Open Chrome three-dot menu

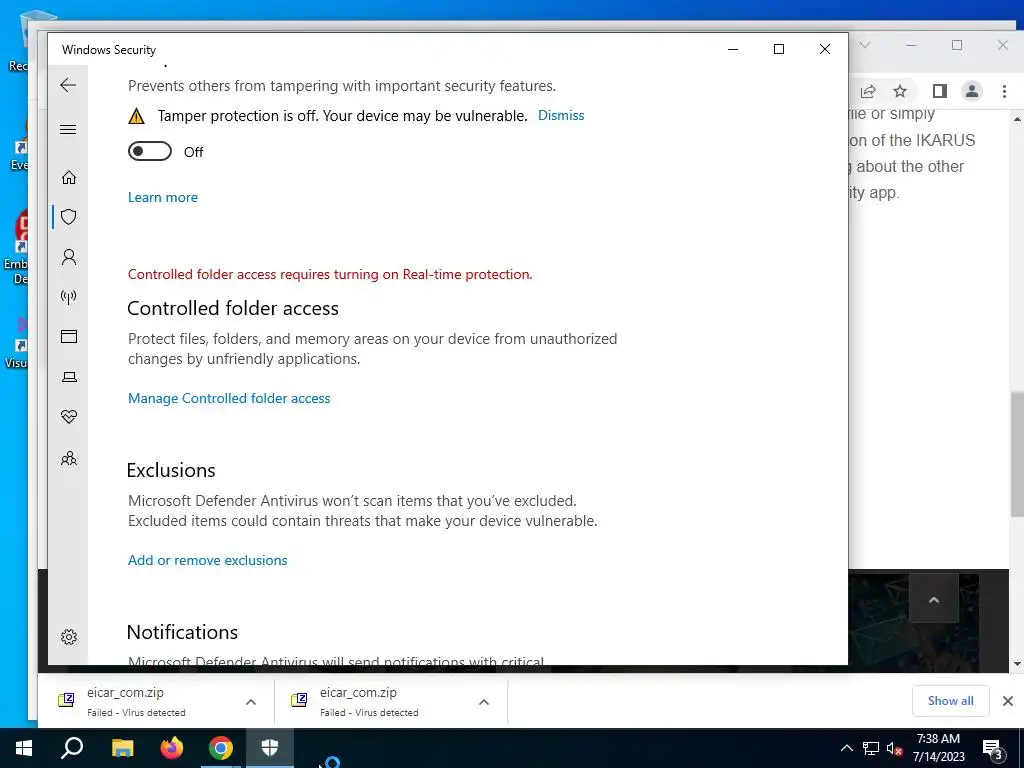(1004, 91)
